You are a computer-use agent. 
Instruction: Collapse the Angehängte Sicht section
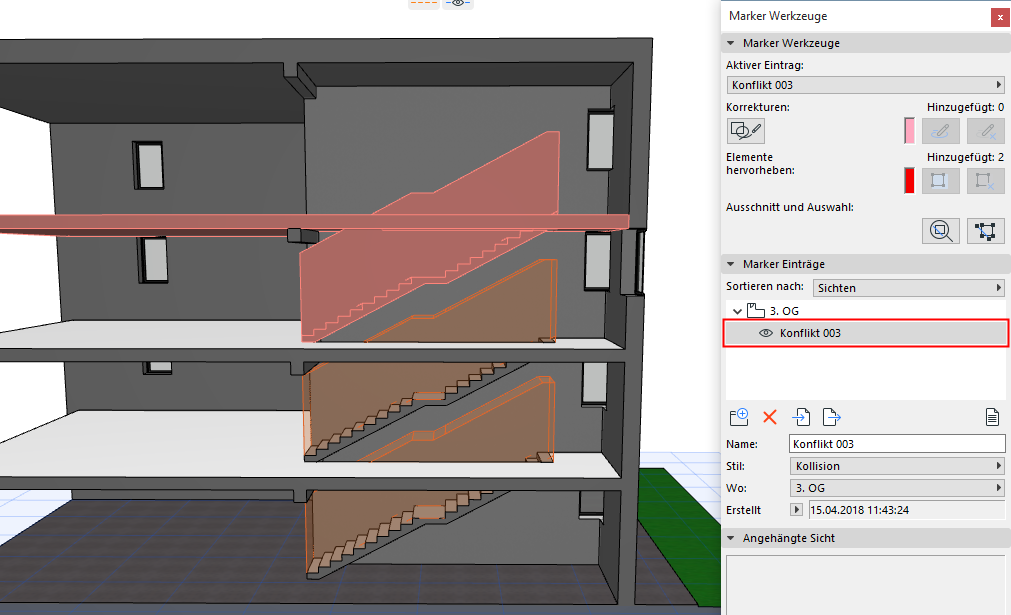click(x=731, y=538)
